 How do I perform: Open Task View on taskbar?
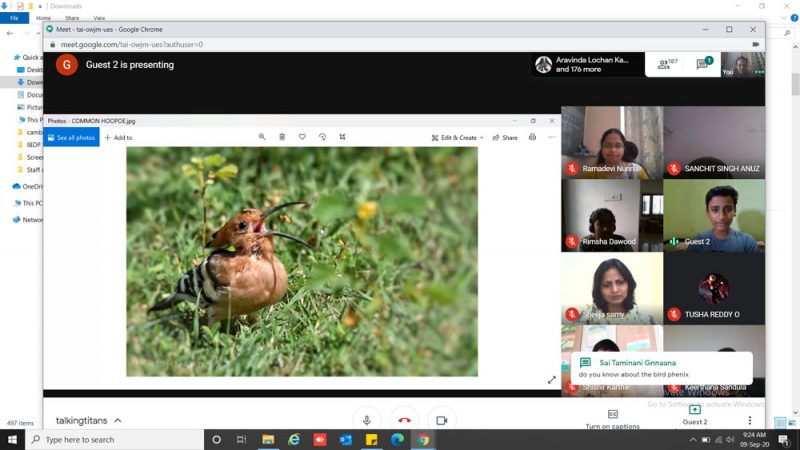click(242, 439)
